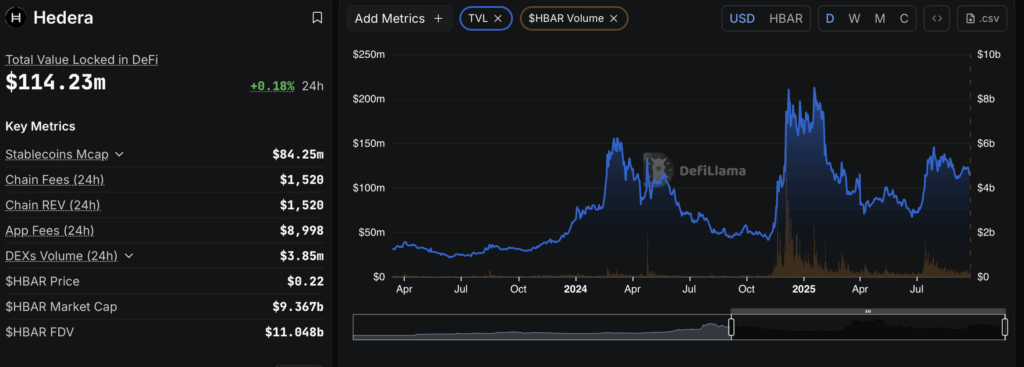The image size is (1024, 367).
Task: Remove the TVL metric chip
Action: [x=498, y=19]
